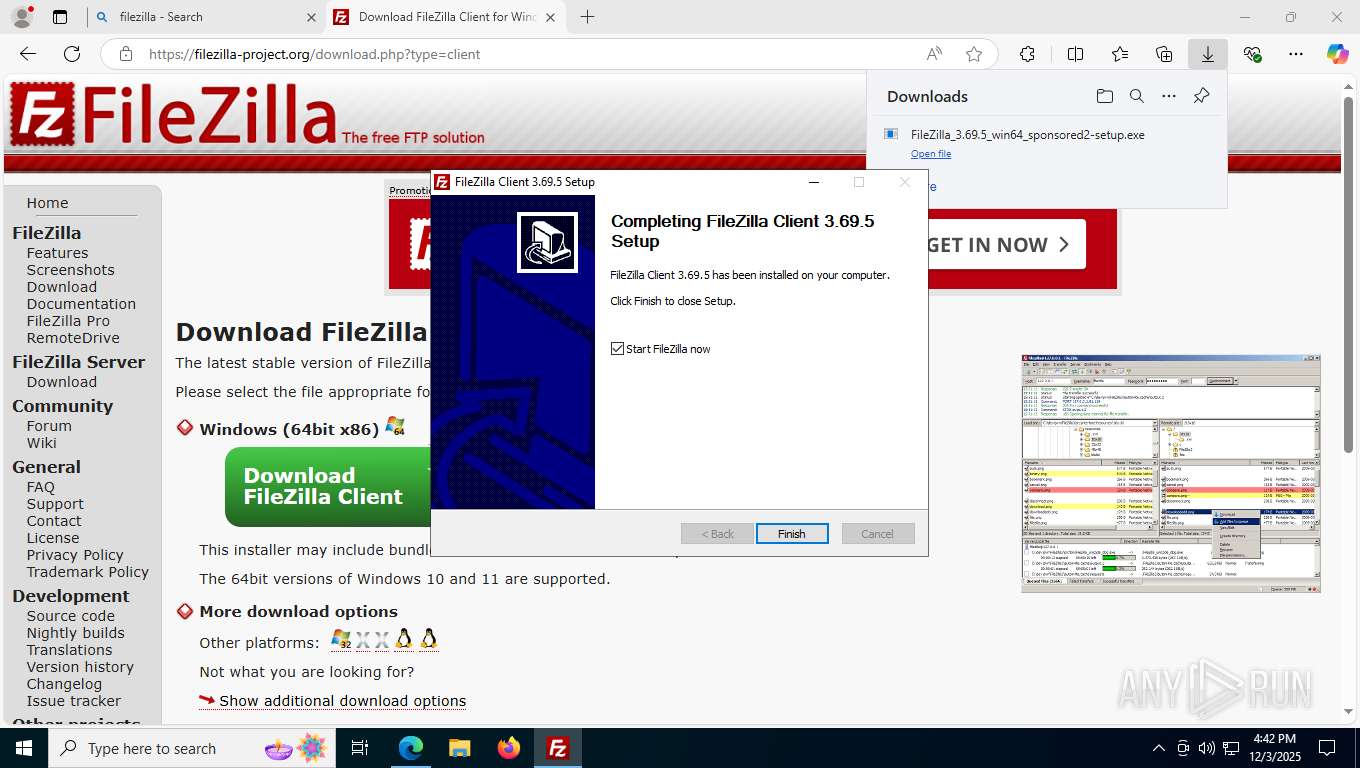Screen dimensions: 1360x768
Task: Open the Nightly builds sidebar link
Action: (x=75, y=633)
